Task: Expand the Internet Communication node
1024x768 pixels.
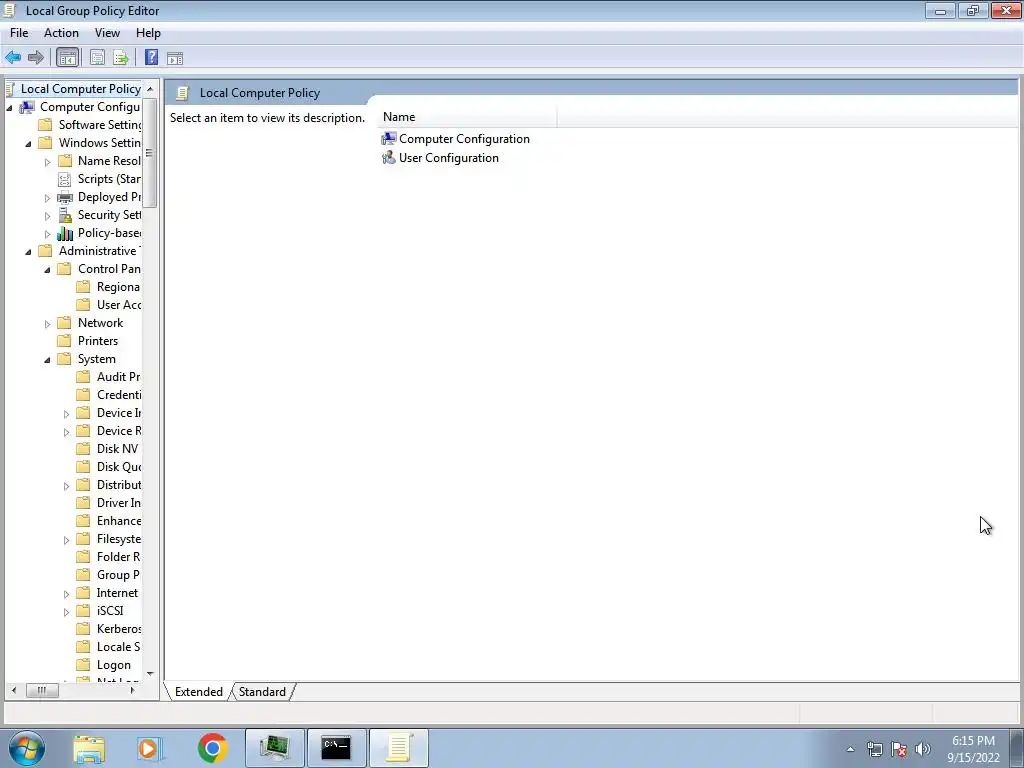Action: pyautogui.click(x=66, y=594)
